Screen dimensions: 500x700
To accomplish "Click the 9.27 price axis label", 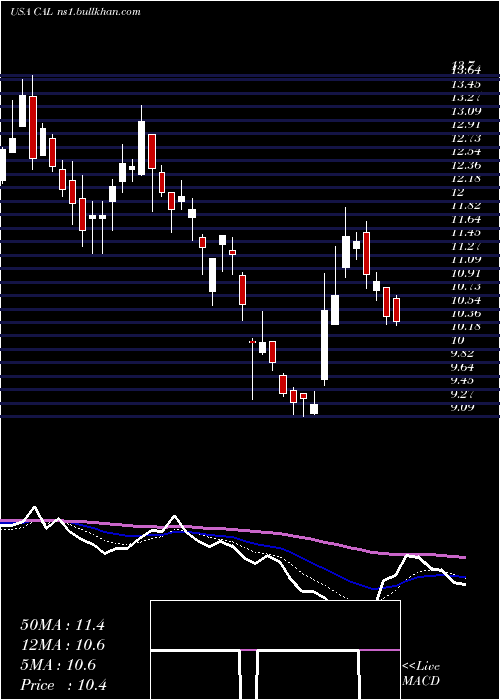I will pos(464,394).
